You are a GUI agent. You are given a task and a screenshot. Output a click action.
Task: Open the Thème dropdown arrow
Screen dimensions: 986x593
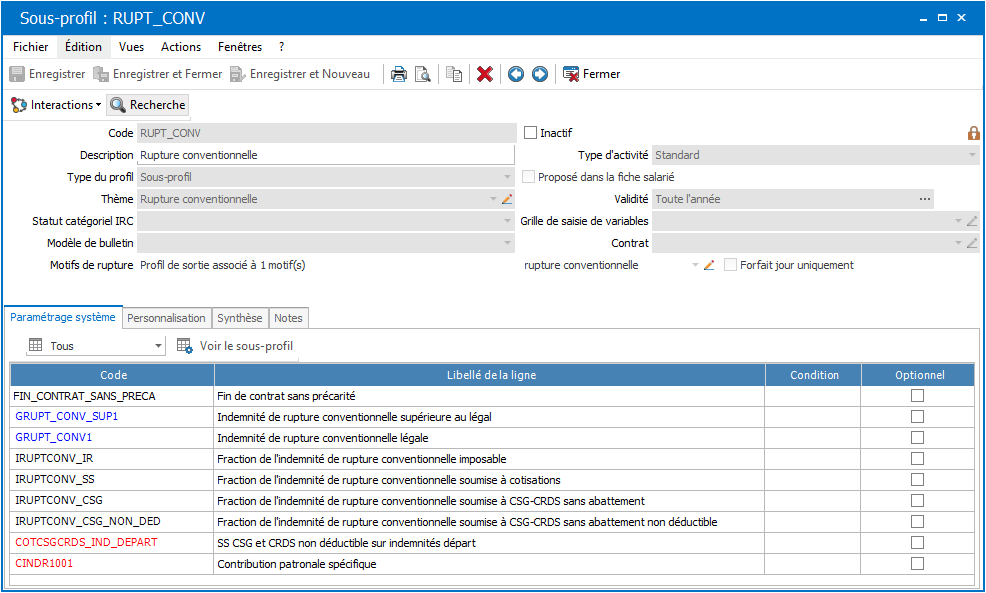(494, 199)
